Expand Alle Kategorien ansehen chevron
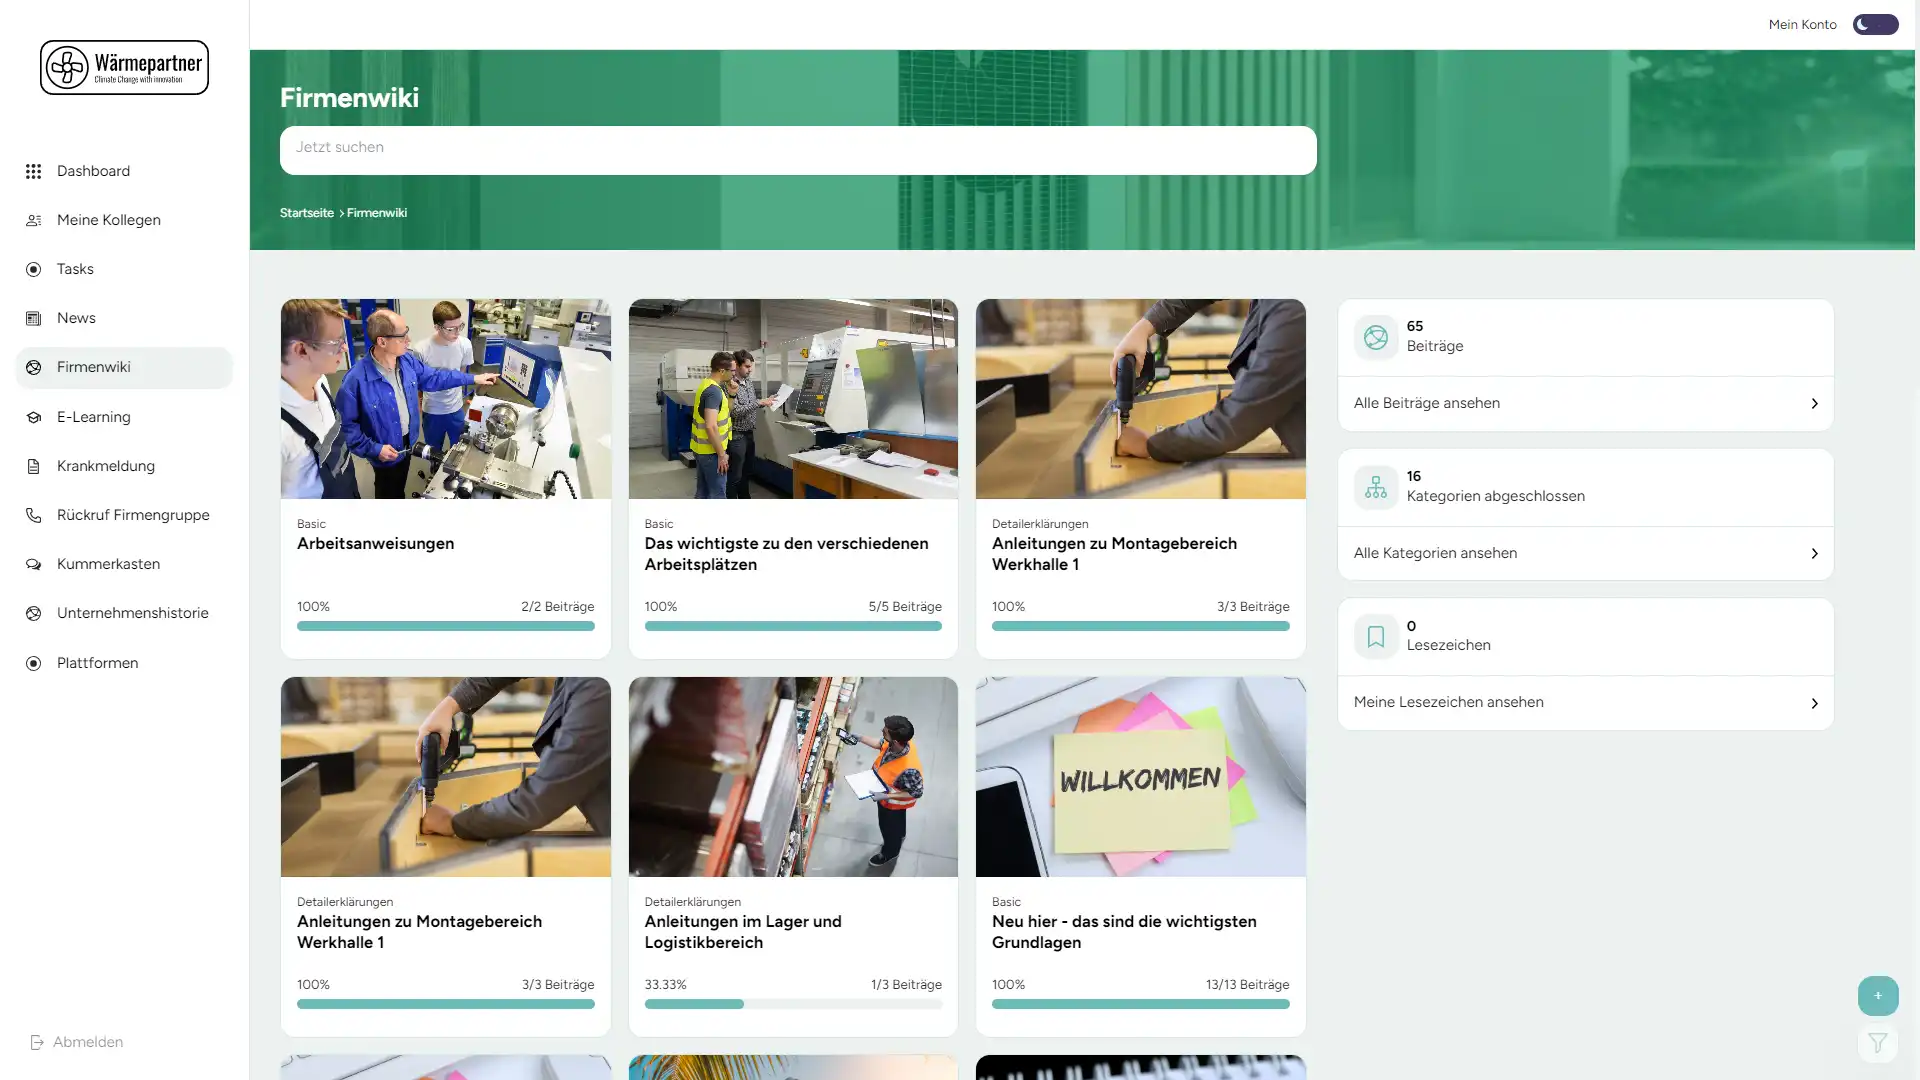The height and width of the screenshot is (1080, 1920). 1814,553
